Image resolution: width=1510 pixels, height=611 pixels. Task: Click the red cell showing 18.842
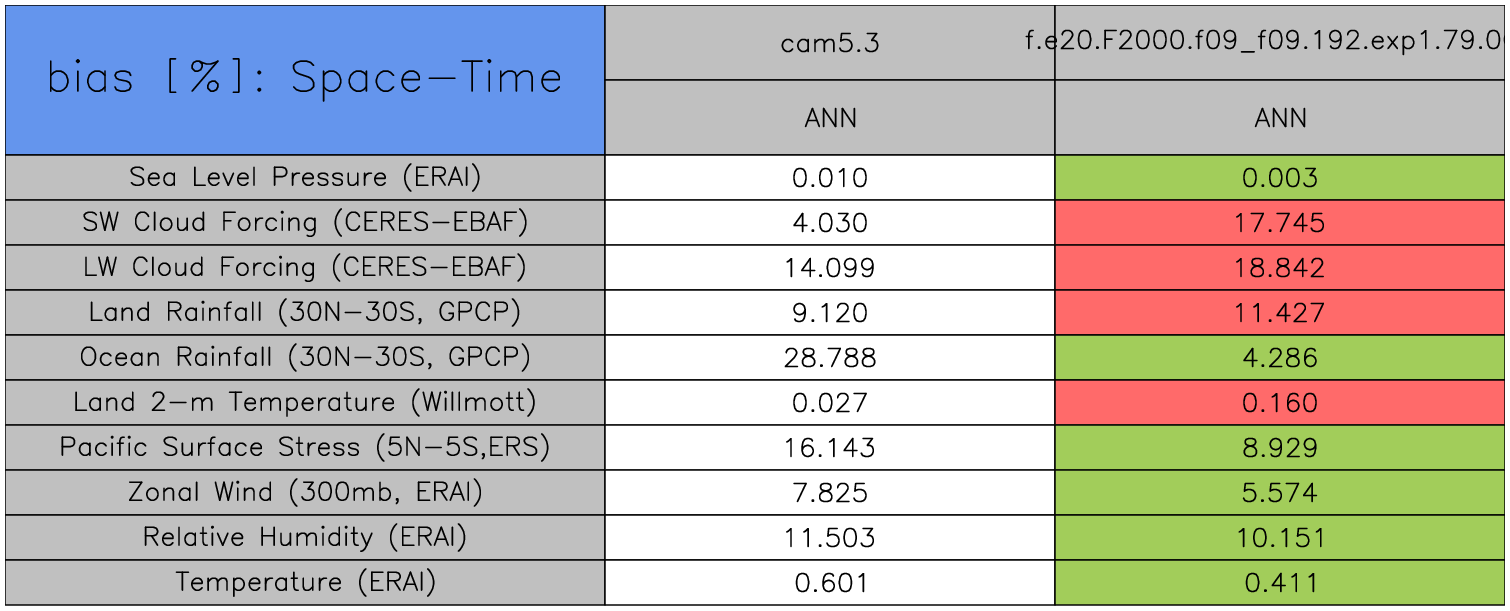point(1281,268)
